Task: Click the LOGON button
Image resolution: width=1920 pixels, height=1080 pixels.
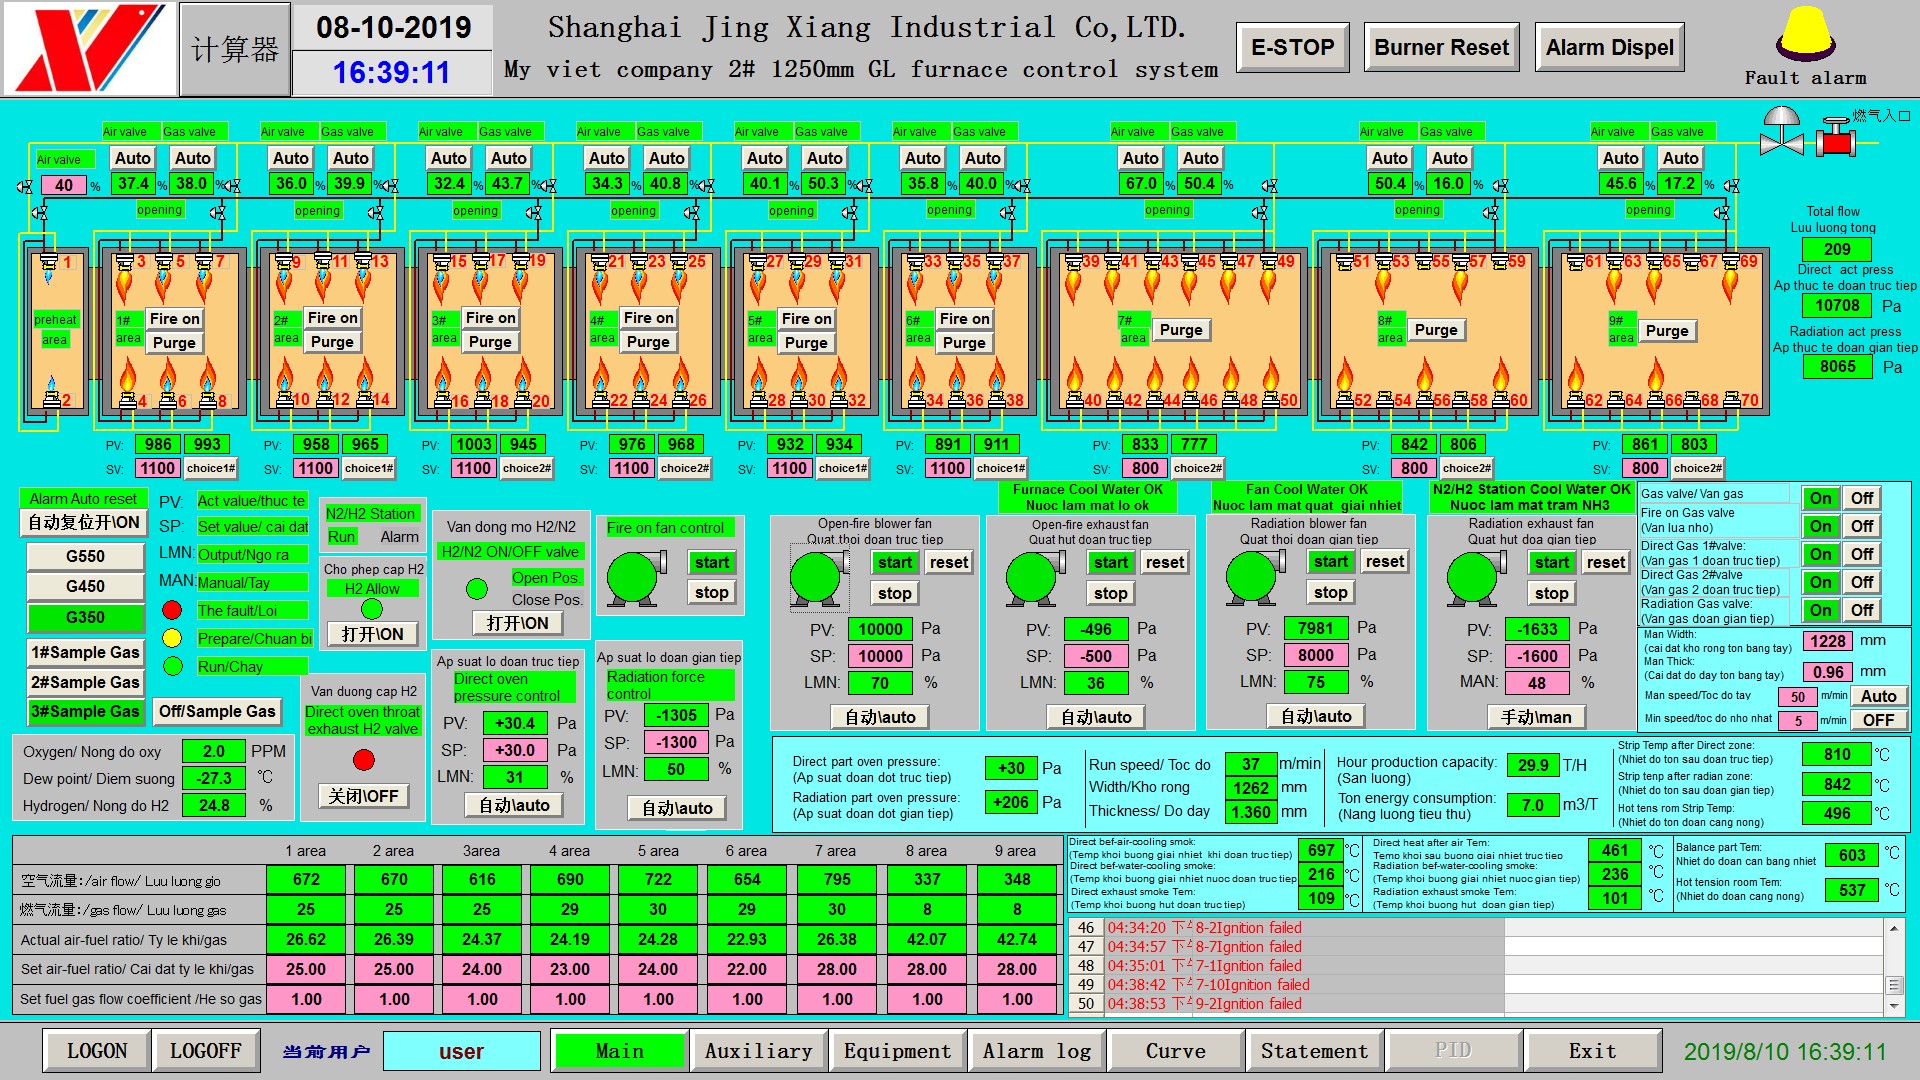Action: tap(97, 1051)
